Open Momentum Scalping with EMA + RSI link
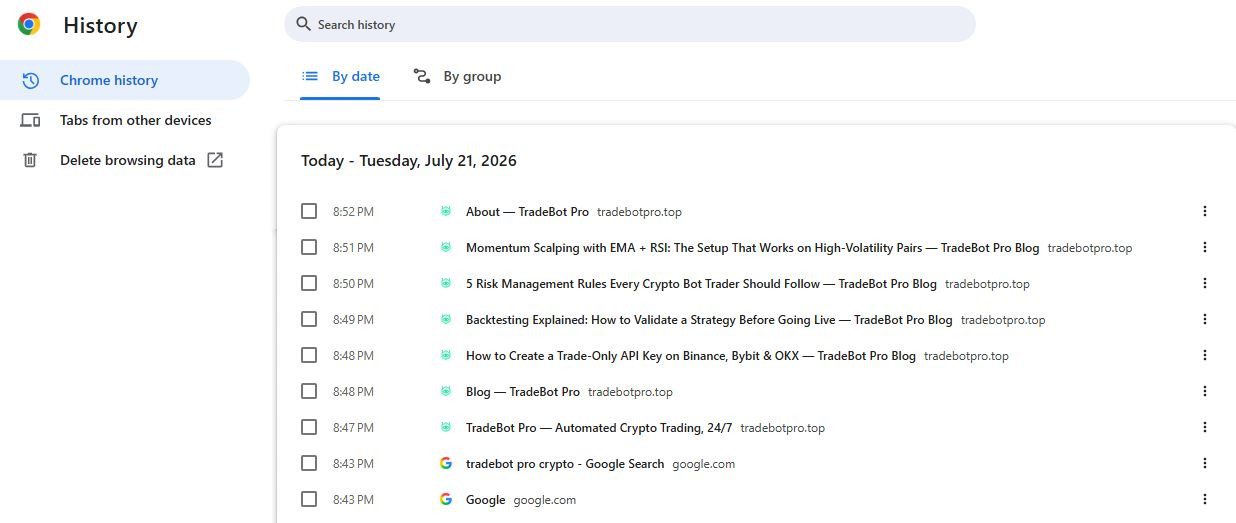1236x523 pixels. tap(752, 247)
